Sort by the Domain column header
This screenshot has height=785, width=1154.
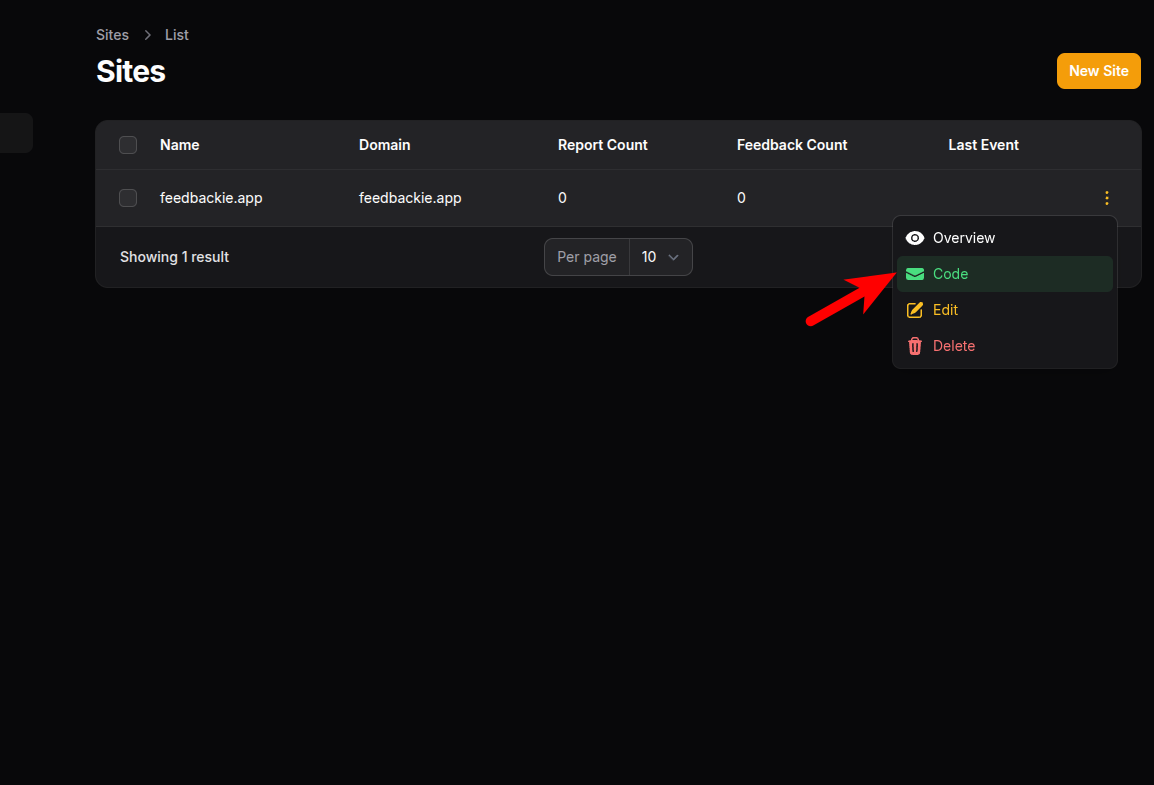pos(384,145)
